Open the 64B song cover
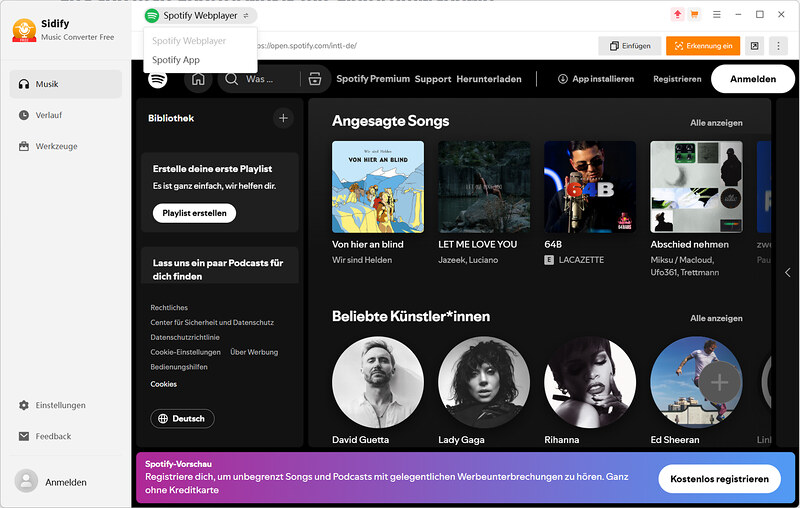This screenshot has height=508, width=800. tap(590, 187)
